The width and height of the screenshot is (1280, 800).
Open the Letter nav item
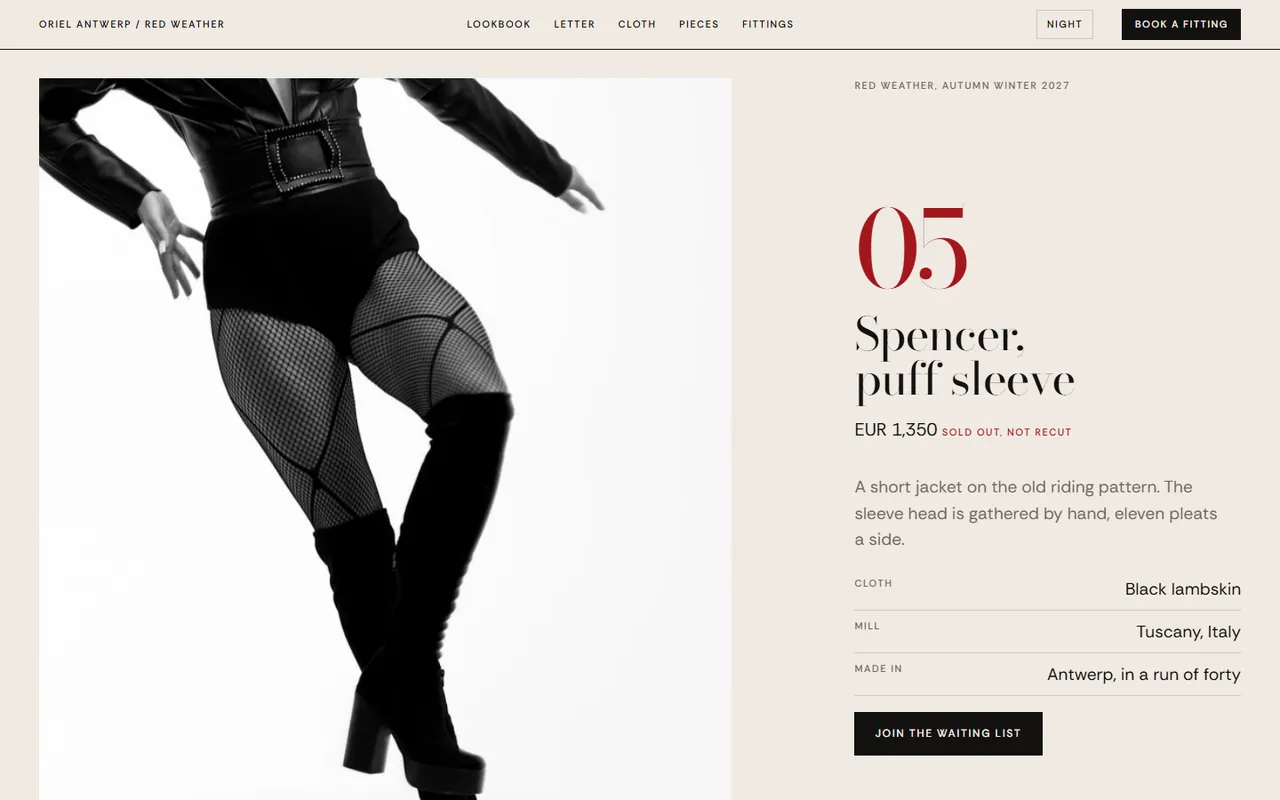click(x=574, y=24)
